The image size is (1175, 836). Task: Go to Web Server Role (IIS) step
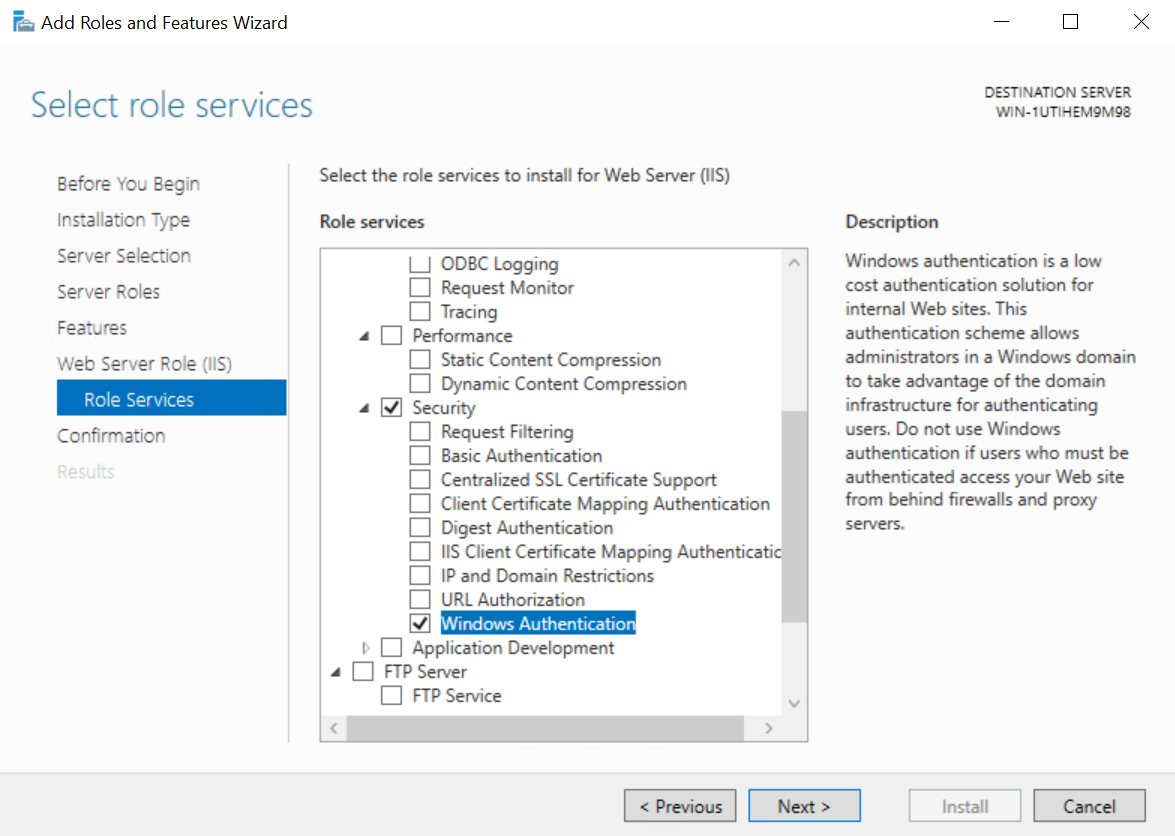[145, 364]
